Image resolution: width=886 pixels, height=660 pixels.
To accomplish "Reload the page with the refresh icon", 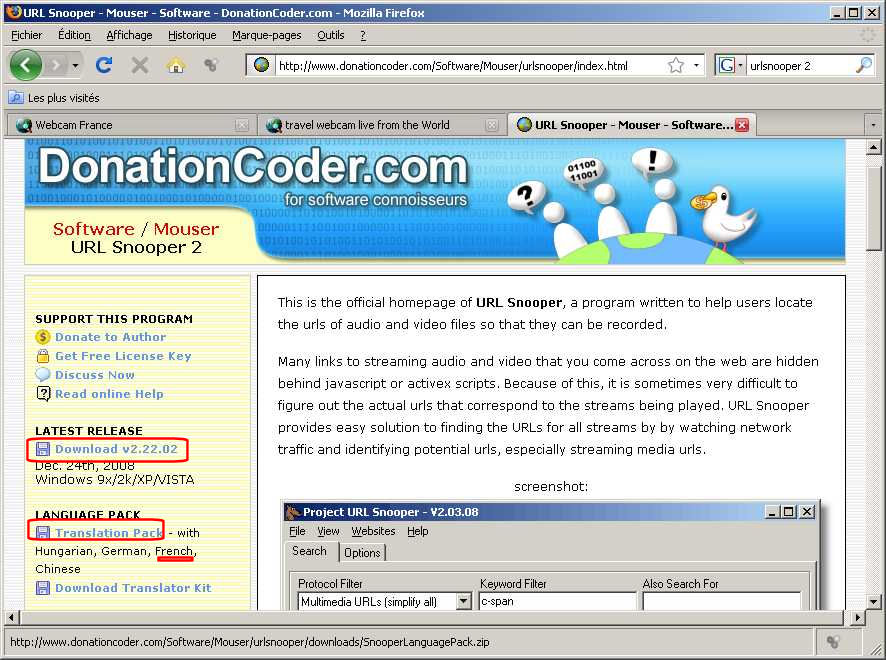I will (104, 66).
